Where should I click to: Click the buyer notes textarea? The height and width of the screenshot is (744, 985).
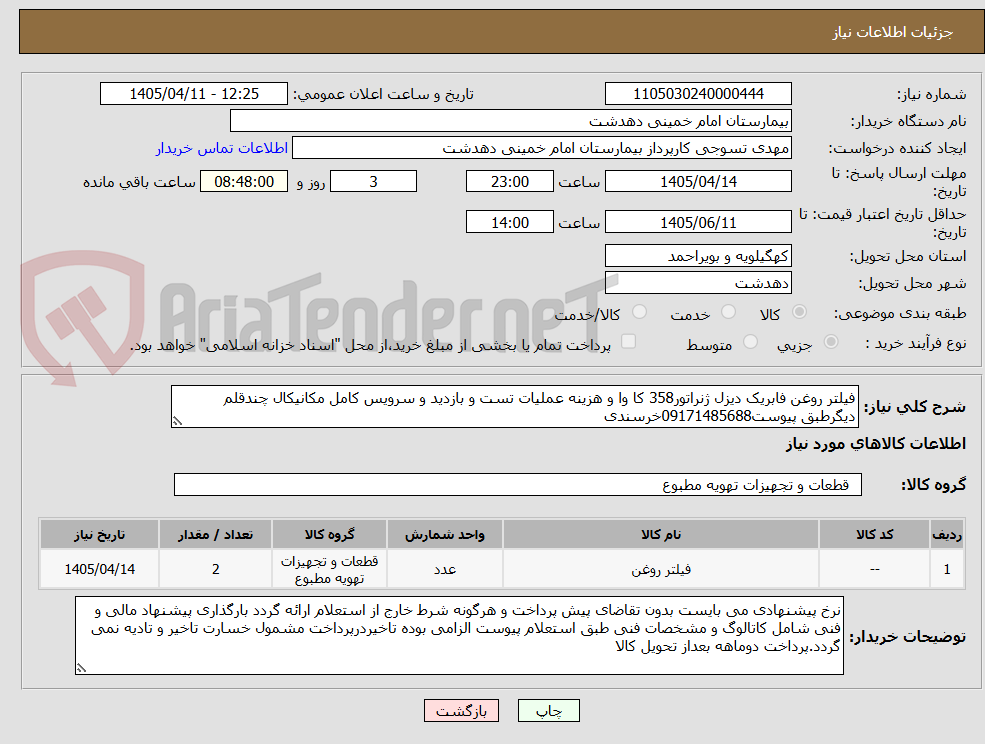[x=459, y=635]
